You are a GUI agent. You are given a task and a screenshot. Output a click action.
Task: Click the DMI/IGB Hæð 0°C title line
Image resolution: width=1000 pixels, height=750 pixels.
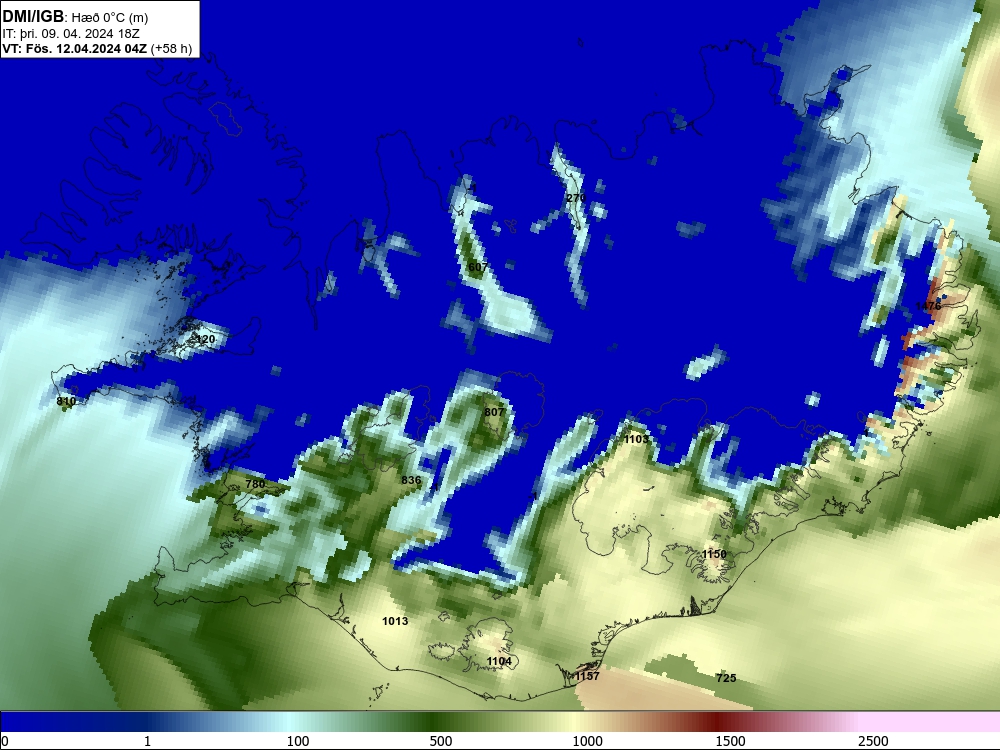coord(75,17)
